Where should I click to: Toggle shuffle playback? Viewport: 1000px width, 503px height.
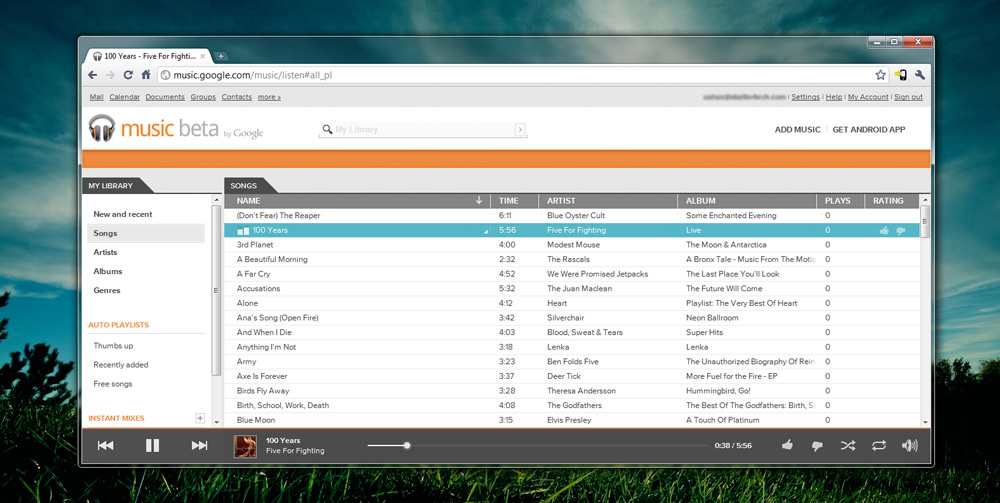point(848,446)
